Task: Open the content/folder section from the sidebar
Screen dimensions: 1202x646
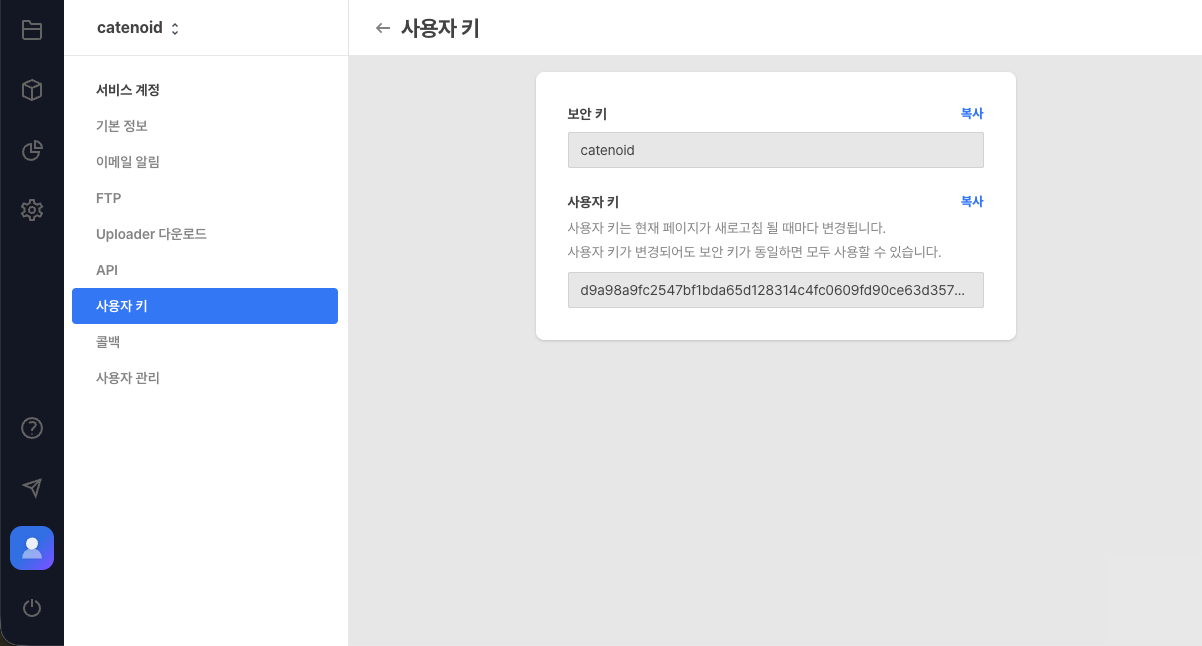Action: coord(32,29)
